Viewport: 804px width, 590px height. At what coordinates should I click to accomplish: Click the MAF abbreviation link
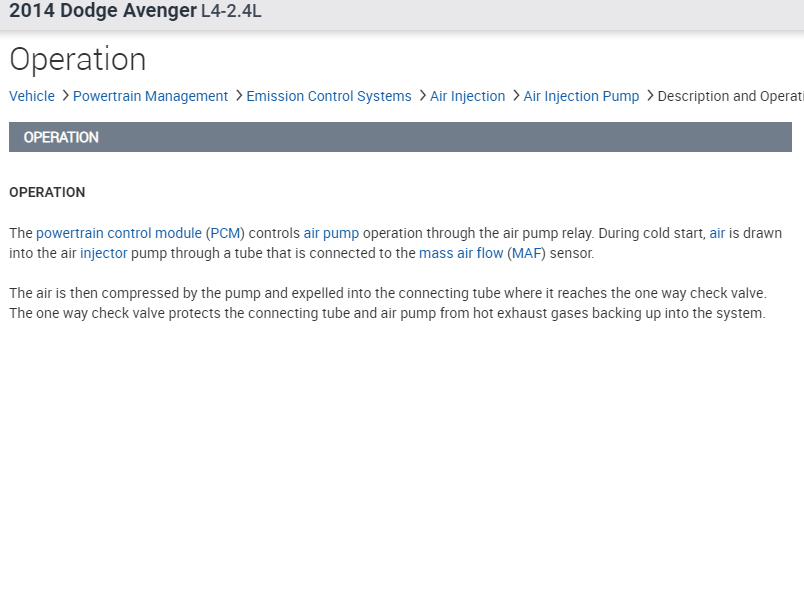[x=527, y=253]
